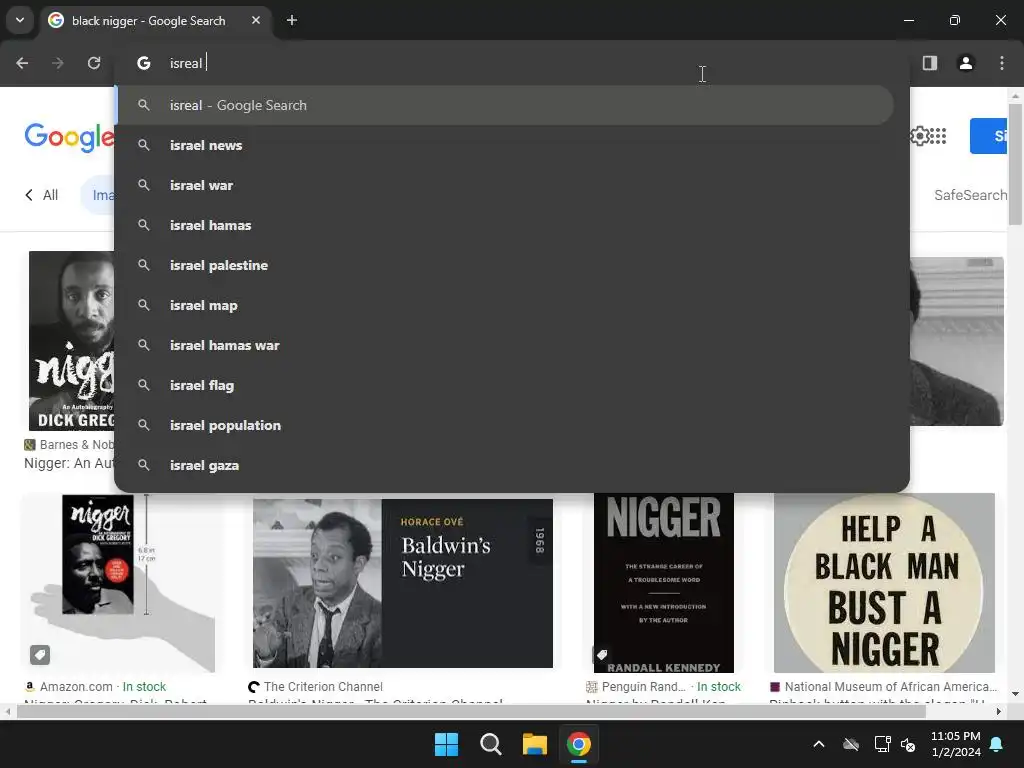Click the scroll down arrow
1024x768 pixels.
pos(1016,694)
